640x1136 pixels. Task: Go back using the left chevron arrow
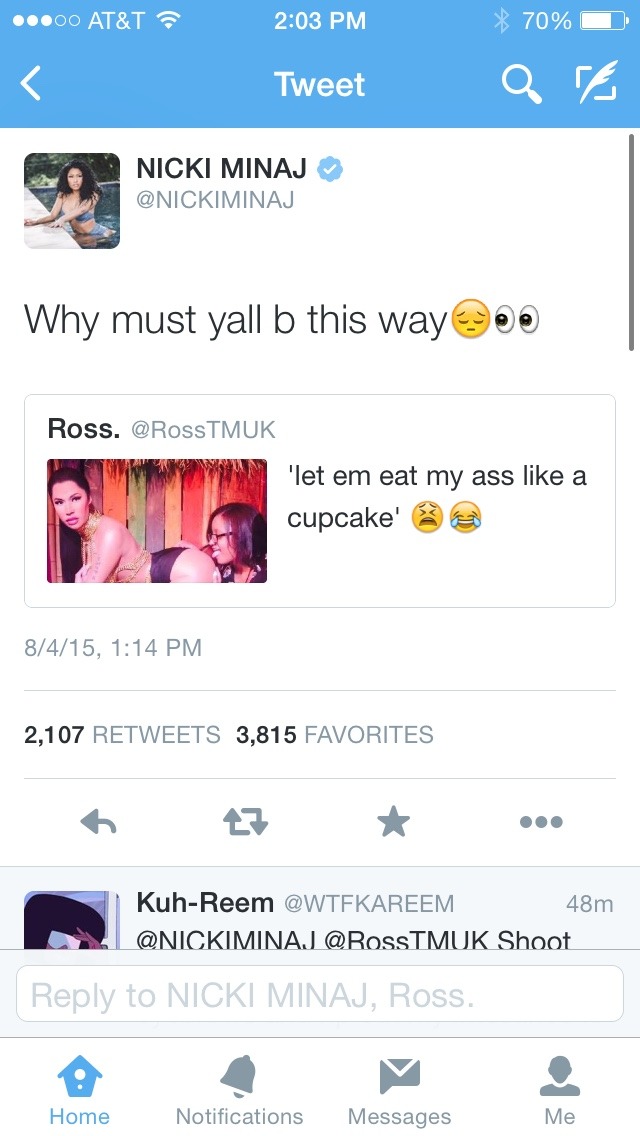pyautogui.click(x=30, y=83)
